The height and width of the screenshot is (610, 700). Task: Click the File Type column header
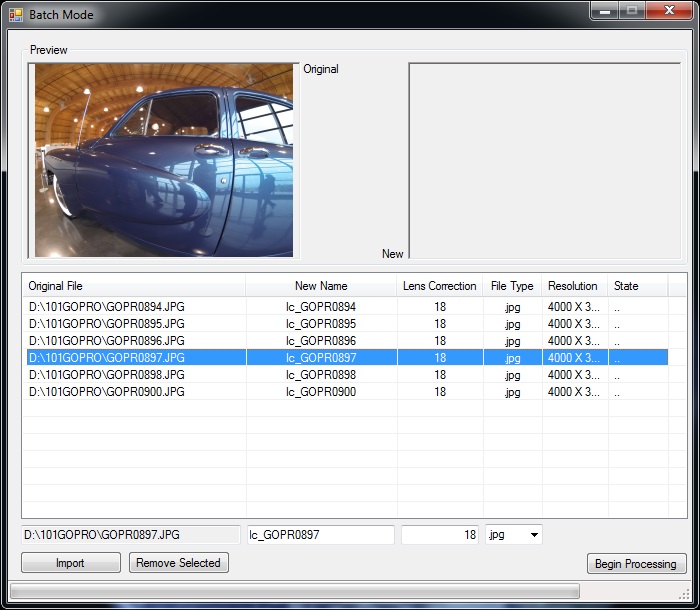pos(512,286)
